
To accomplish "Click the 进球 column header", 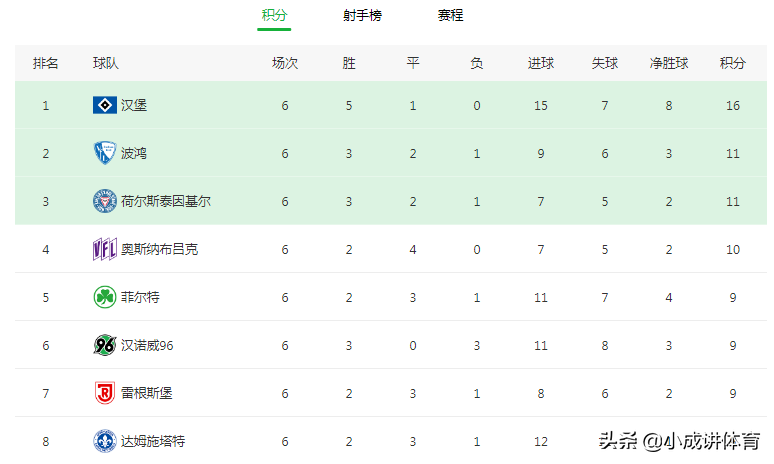I will (541, 63).
